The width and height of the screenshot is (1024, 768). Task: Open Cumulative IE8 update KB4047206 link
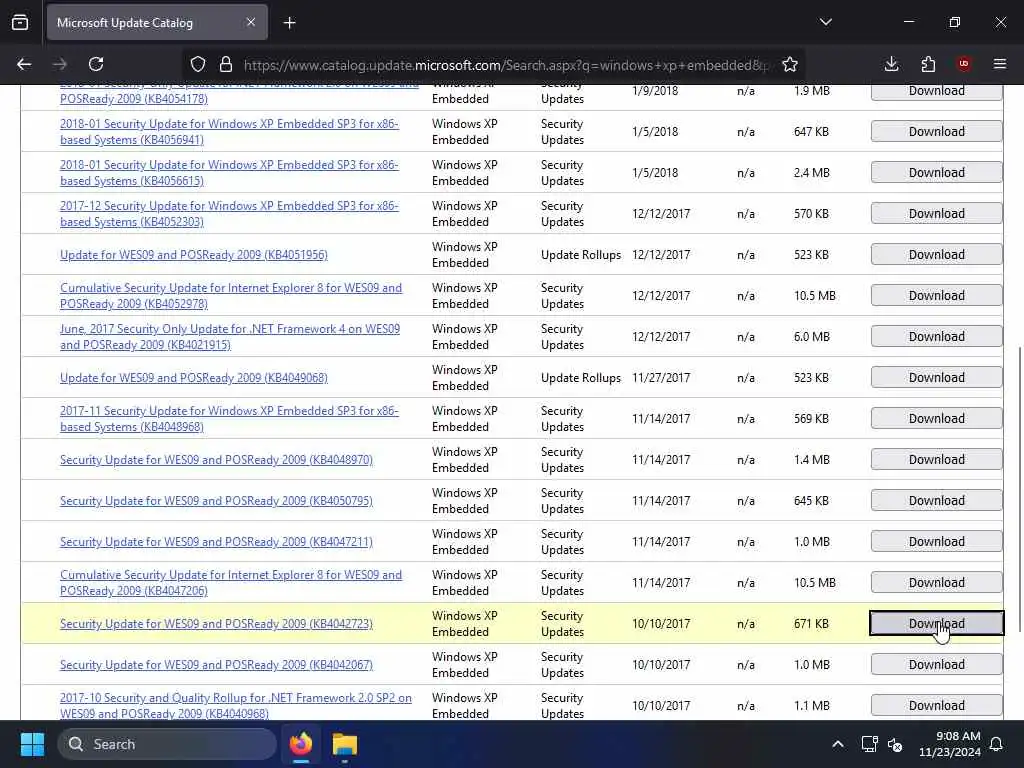pyautogui.click(x=231, y=583)
